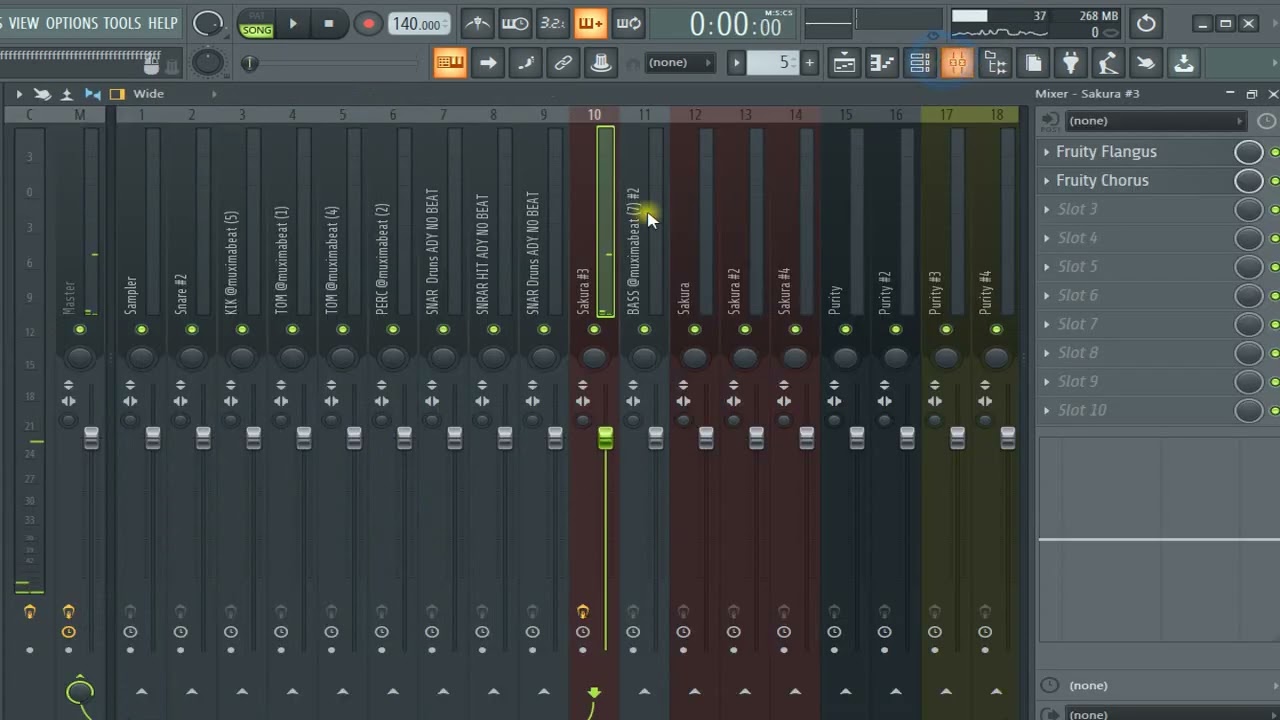Image resolution: width=1280 pixels, height=720 pixels.
Task: Click the plus button next to pattern number
Action: click(809, 63)
